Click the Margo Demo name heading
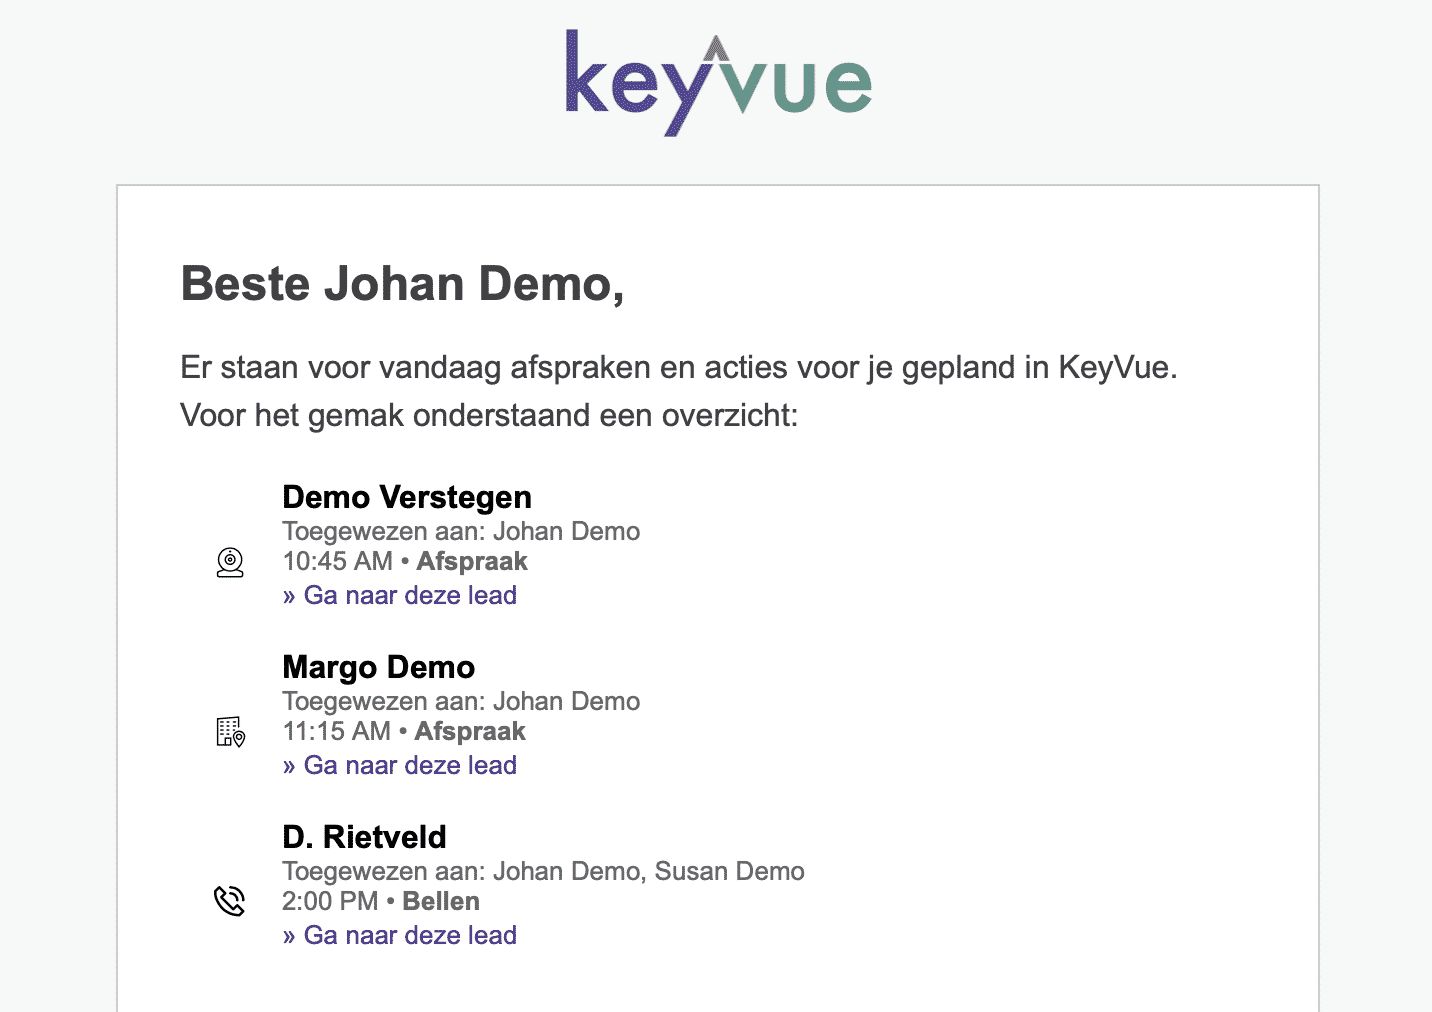1432x1012 pixels. click(379, 667)
